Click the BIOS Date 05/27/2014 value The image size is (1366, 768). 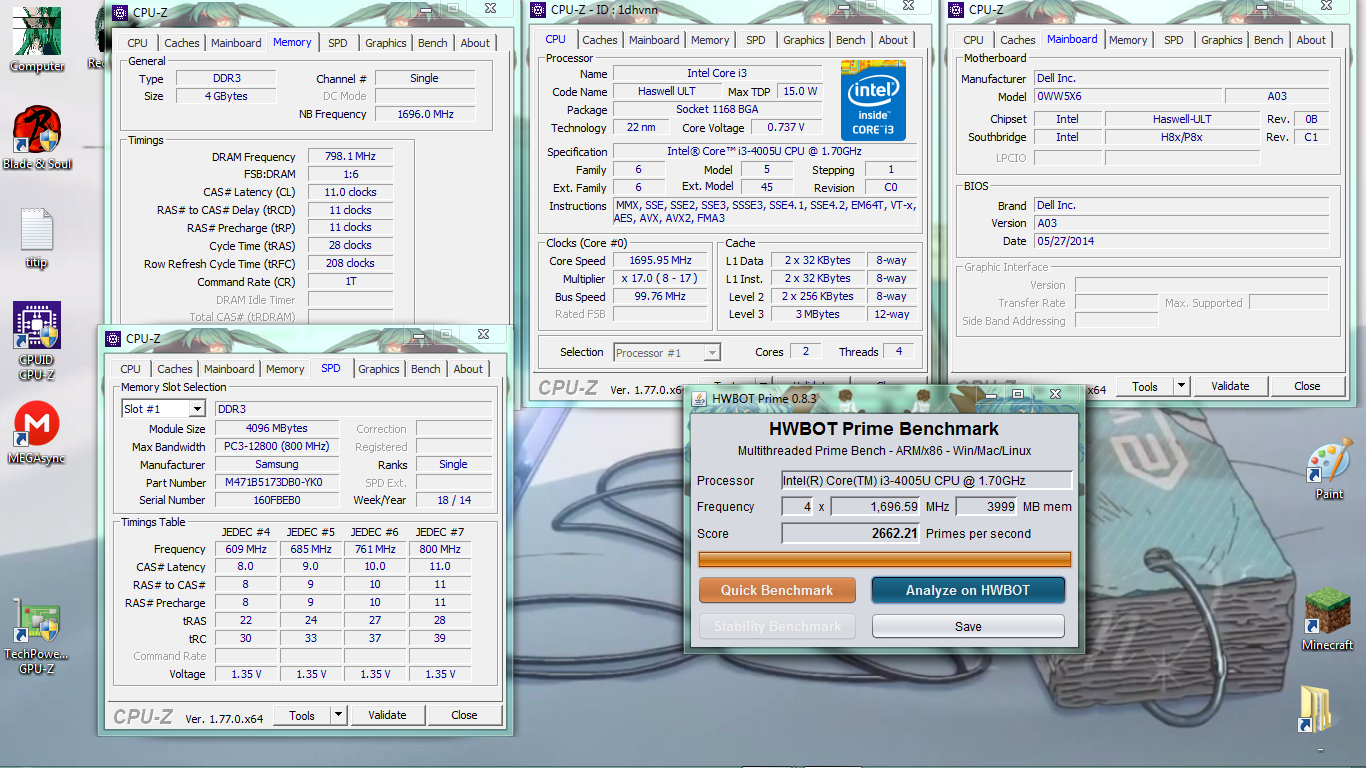1182,241
